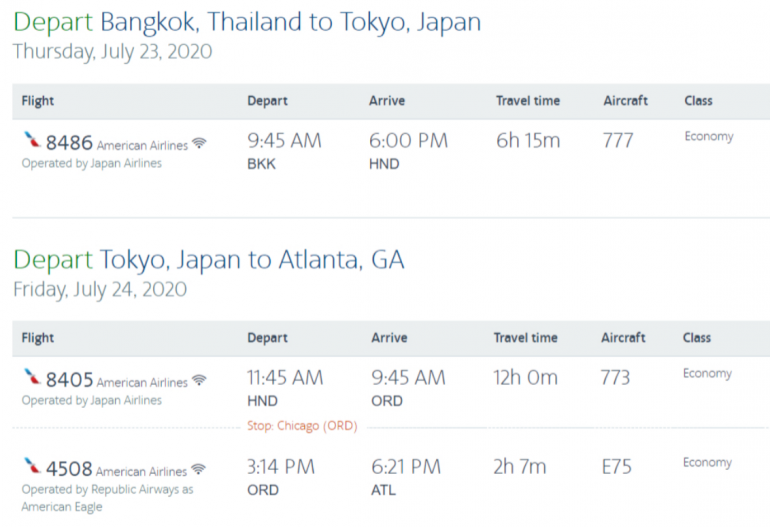Click the Bangkok to Tokyo heading
770x527 pixels.
(246, 22)
